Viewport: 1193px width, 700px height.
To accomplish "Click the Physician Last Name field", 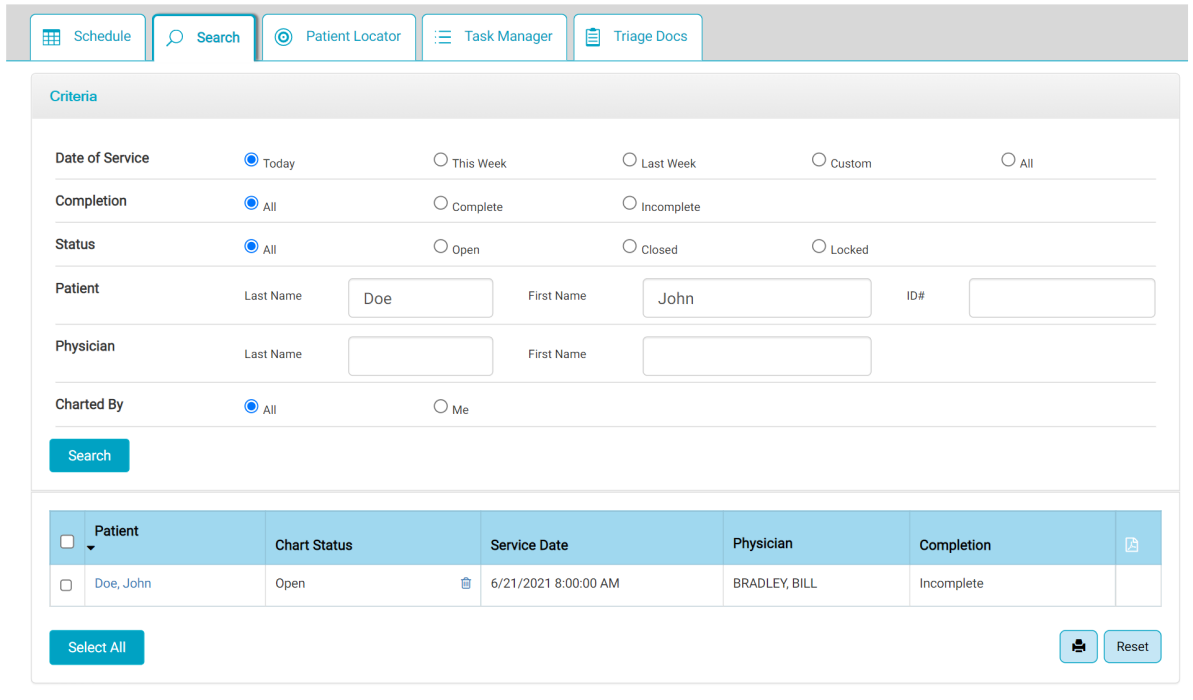I will click(x=420, y=356).
